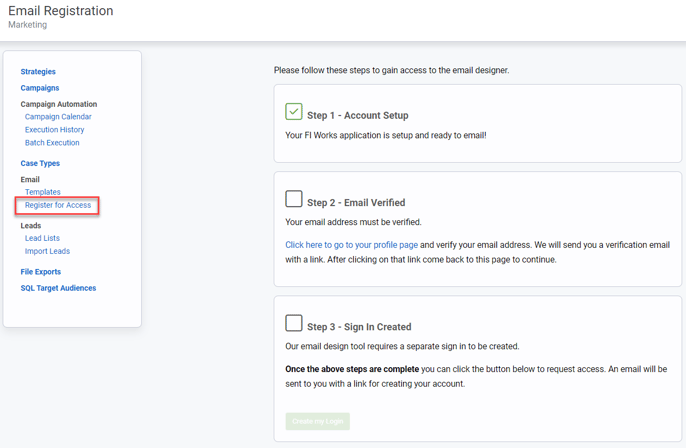The height and width of the screenshot is (448, 686).
Task: Open email Templates
Action: point(43,192)
